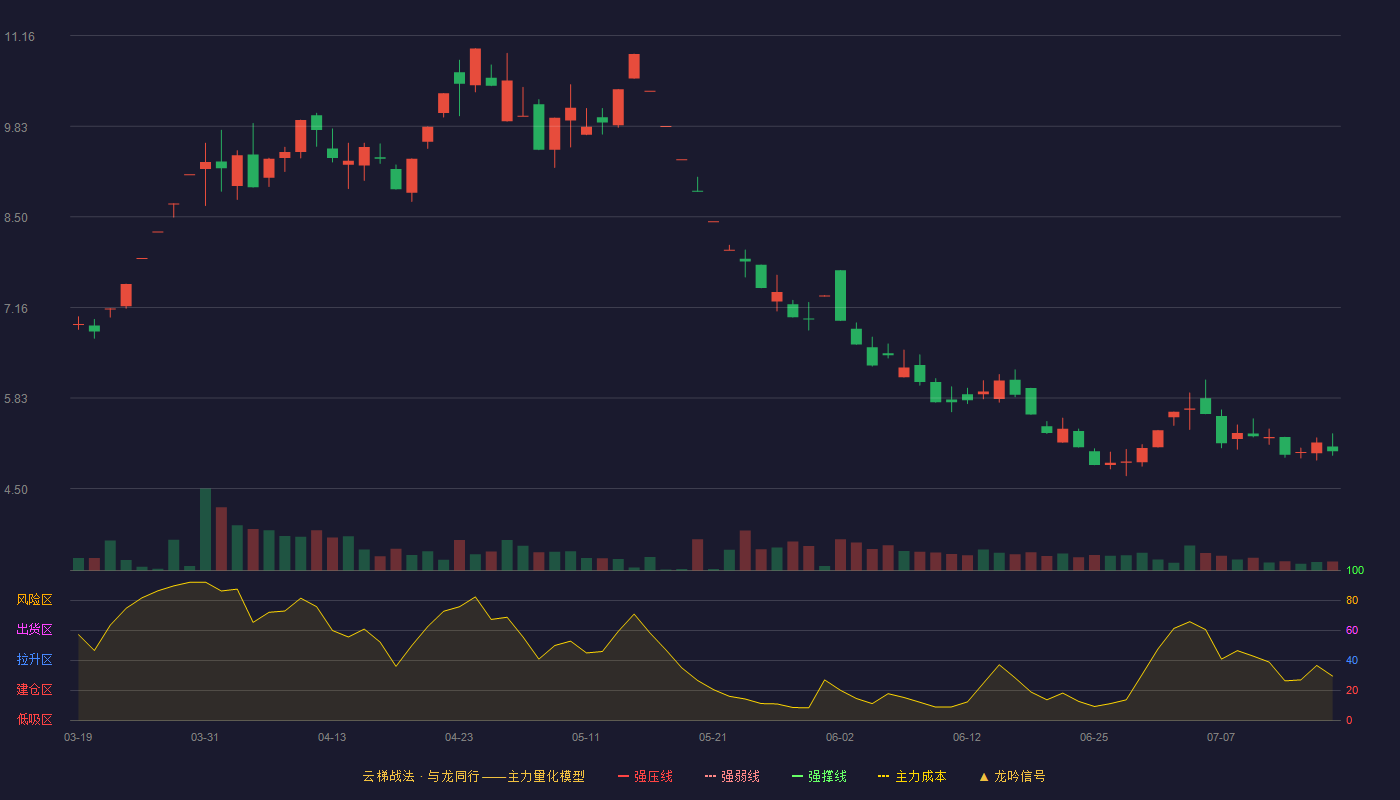The image size is (1400, 800).
Task: Click the 06-12 date label
Action: [x=967, y=737]
